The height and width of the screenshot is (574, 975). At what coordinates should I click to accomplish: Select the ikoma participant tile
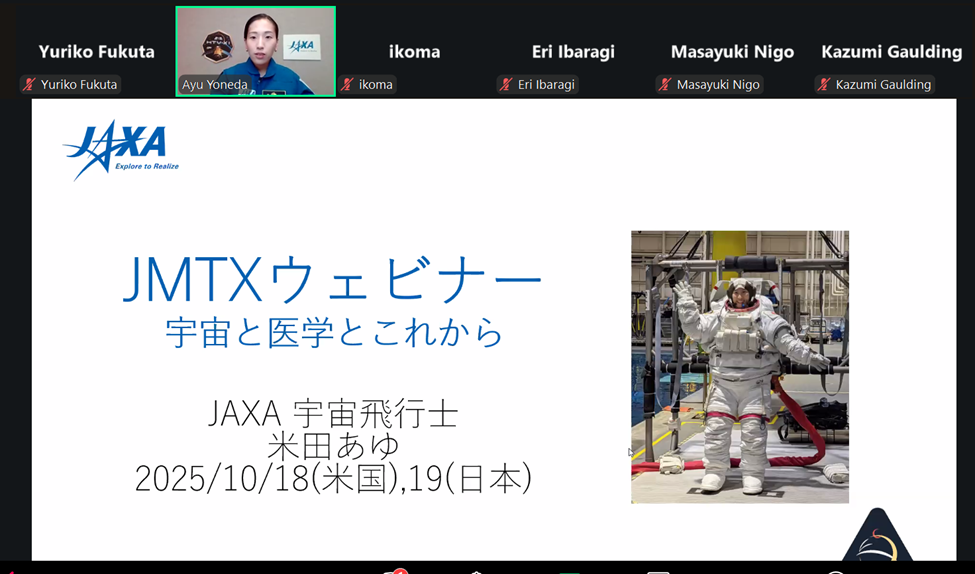point(414,52)
